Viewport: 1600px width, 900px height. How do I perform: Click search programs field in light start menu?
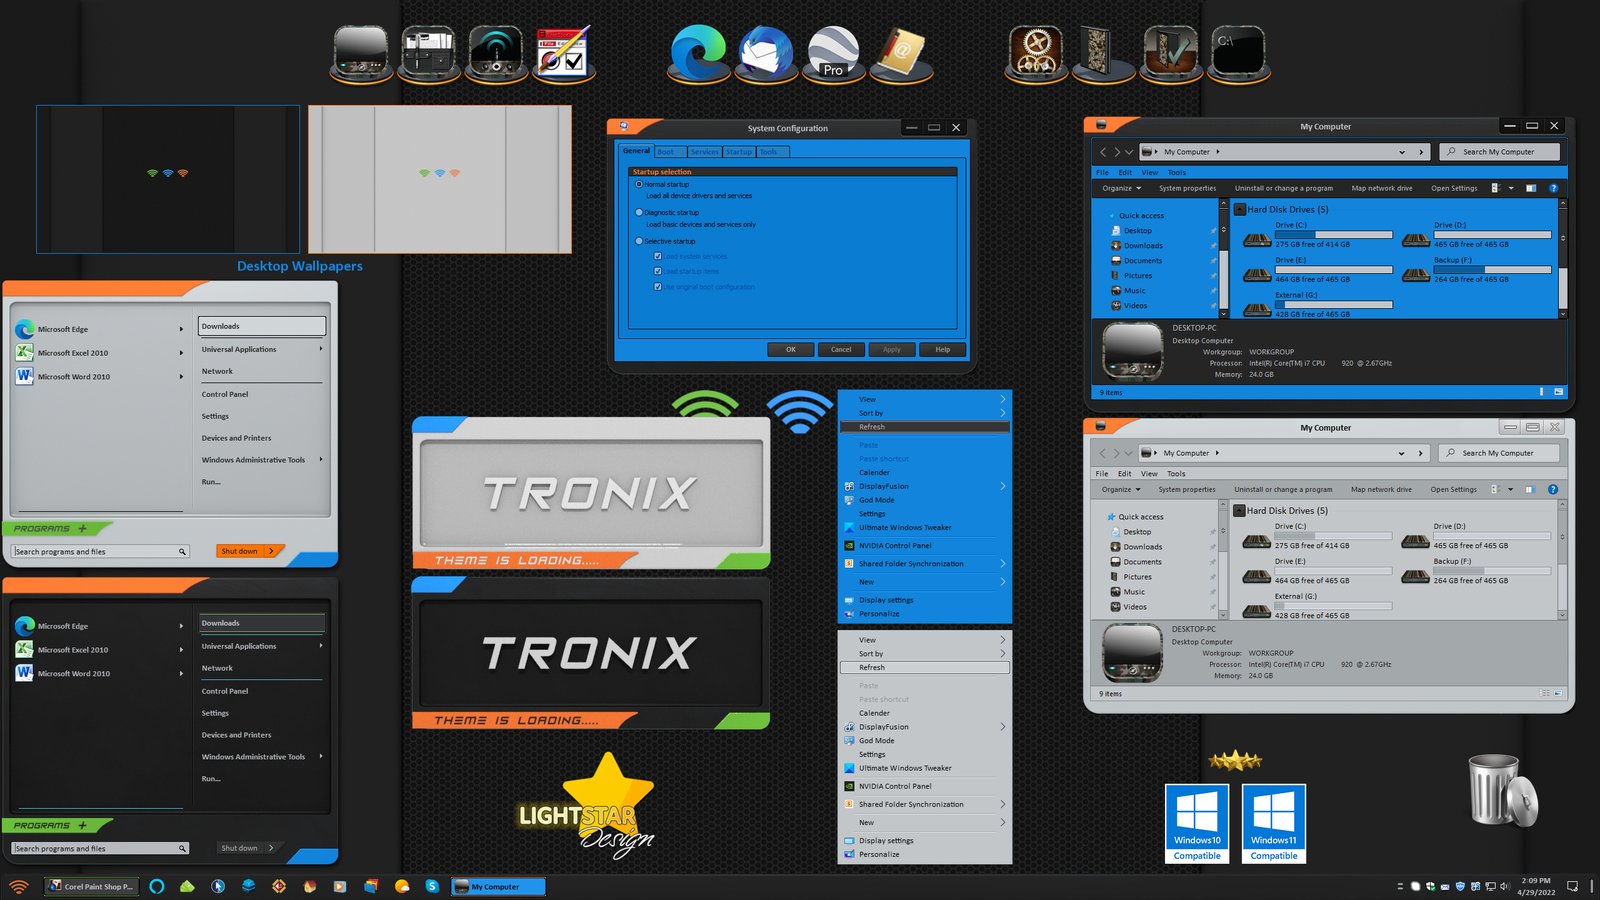(x=100, y=551)
